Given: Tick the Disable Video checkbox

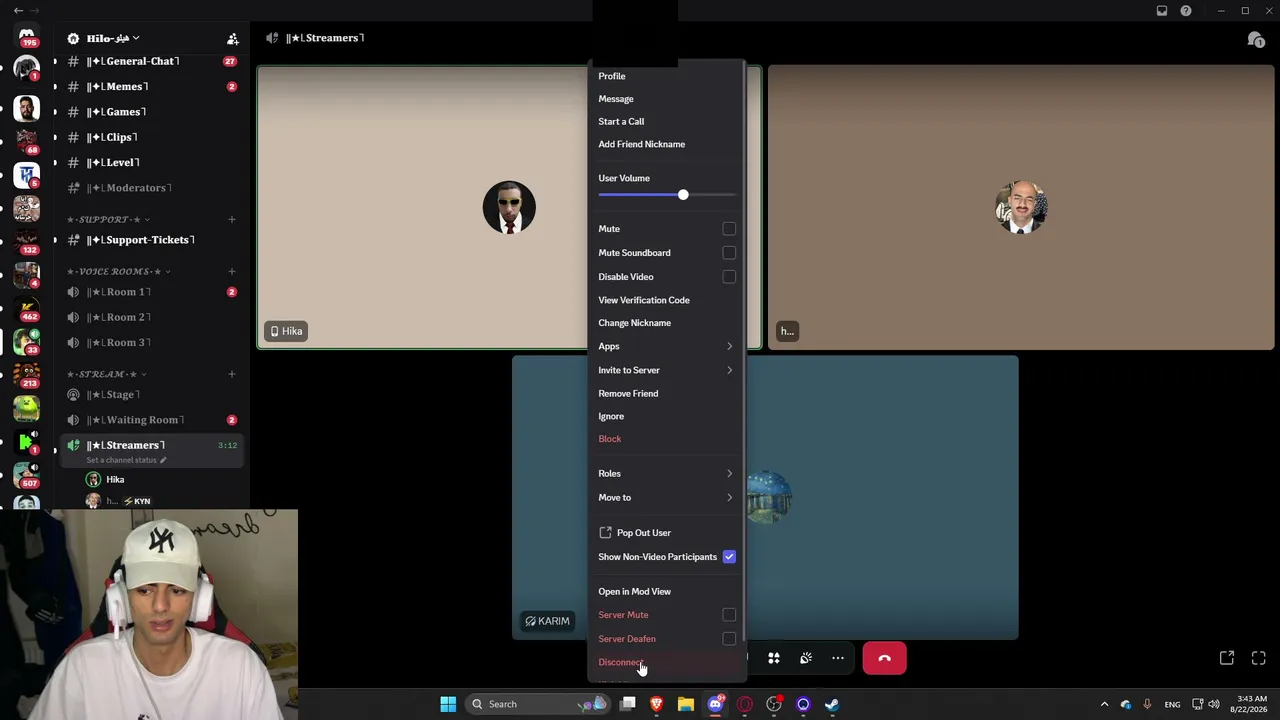Looking at the screenshot, I should (x=729, y=277).
